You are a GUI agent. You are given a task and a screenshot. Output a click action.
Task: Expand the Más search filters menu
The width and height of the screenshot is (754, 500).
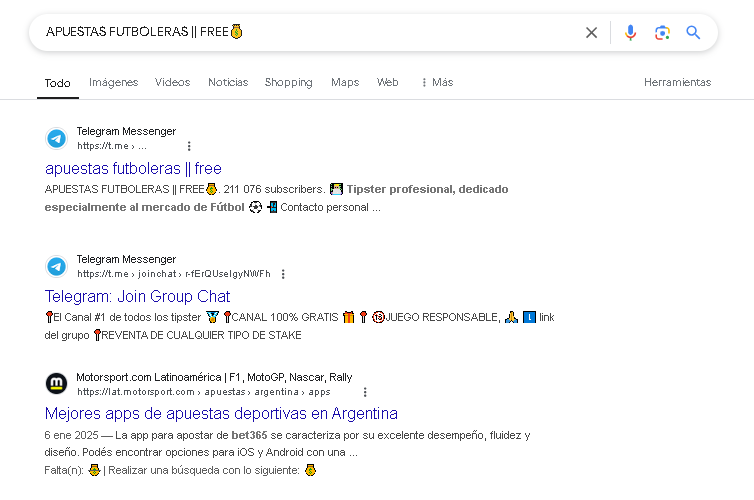point(437,83)
